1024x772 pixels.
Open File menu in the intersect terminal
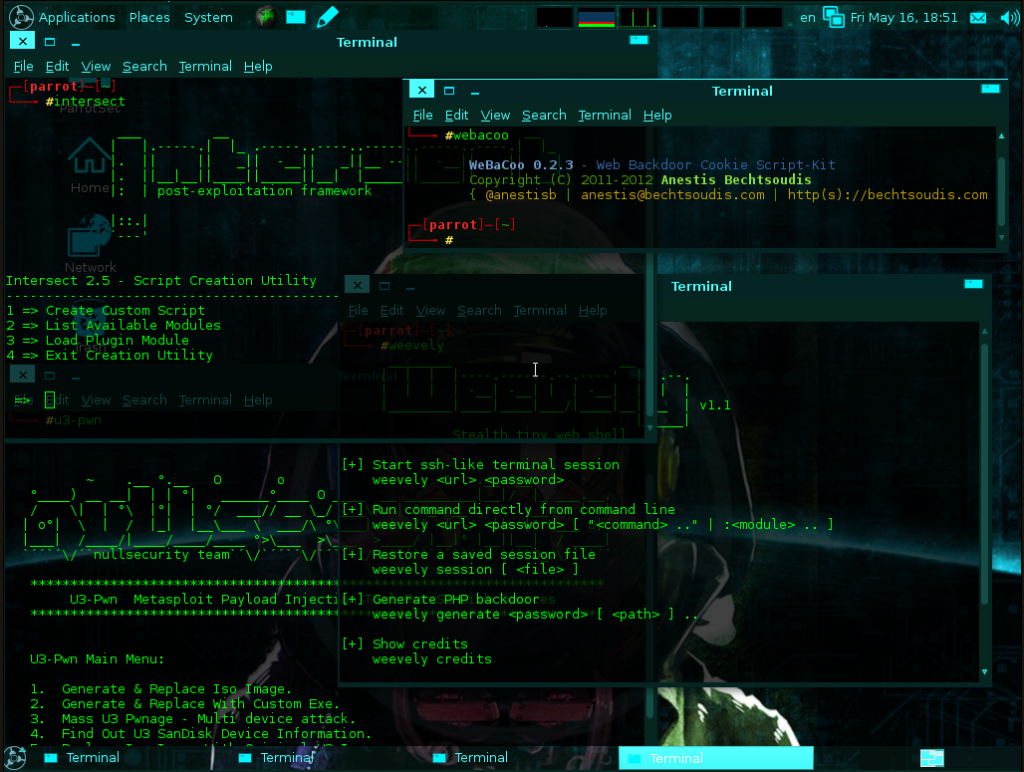point(24,66)
